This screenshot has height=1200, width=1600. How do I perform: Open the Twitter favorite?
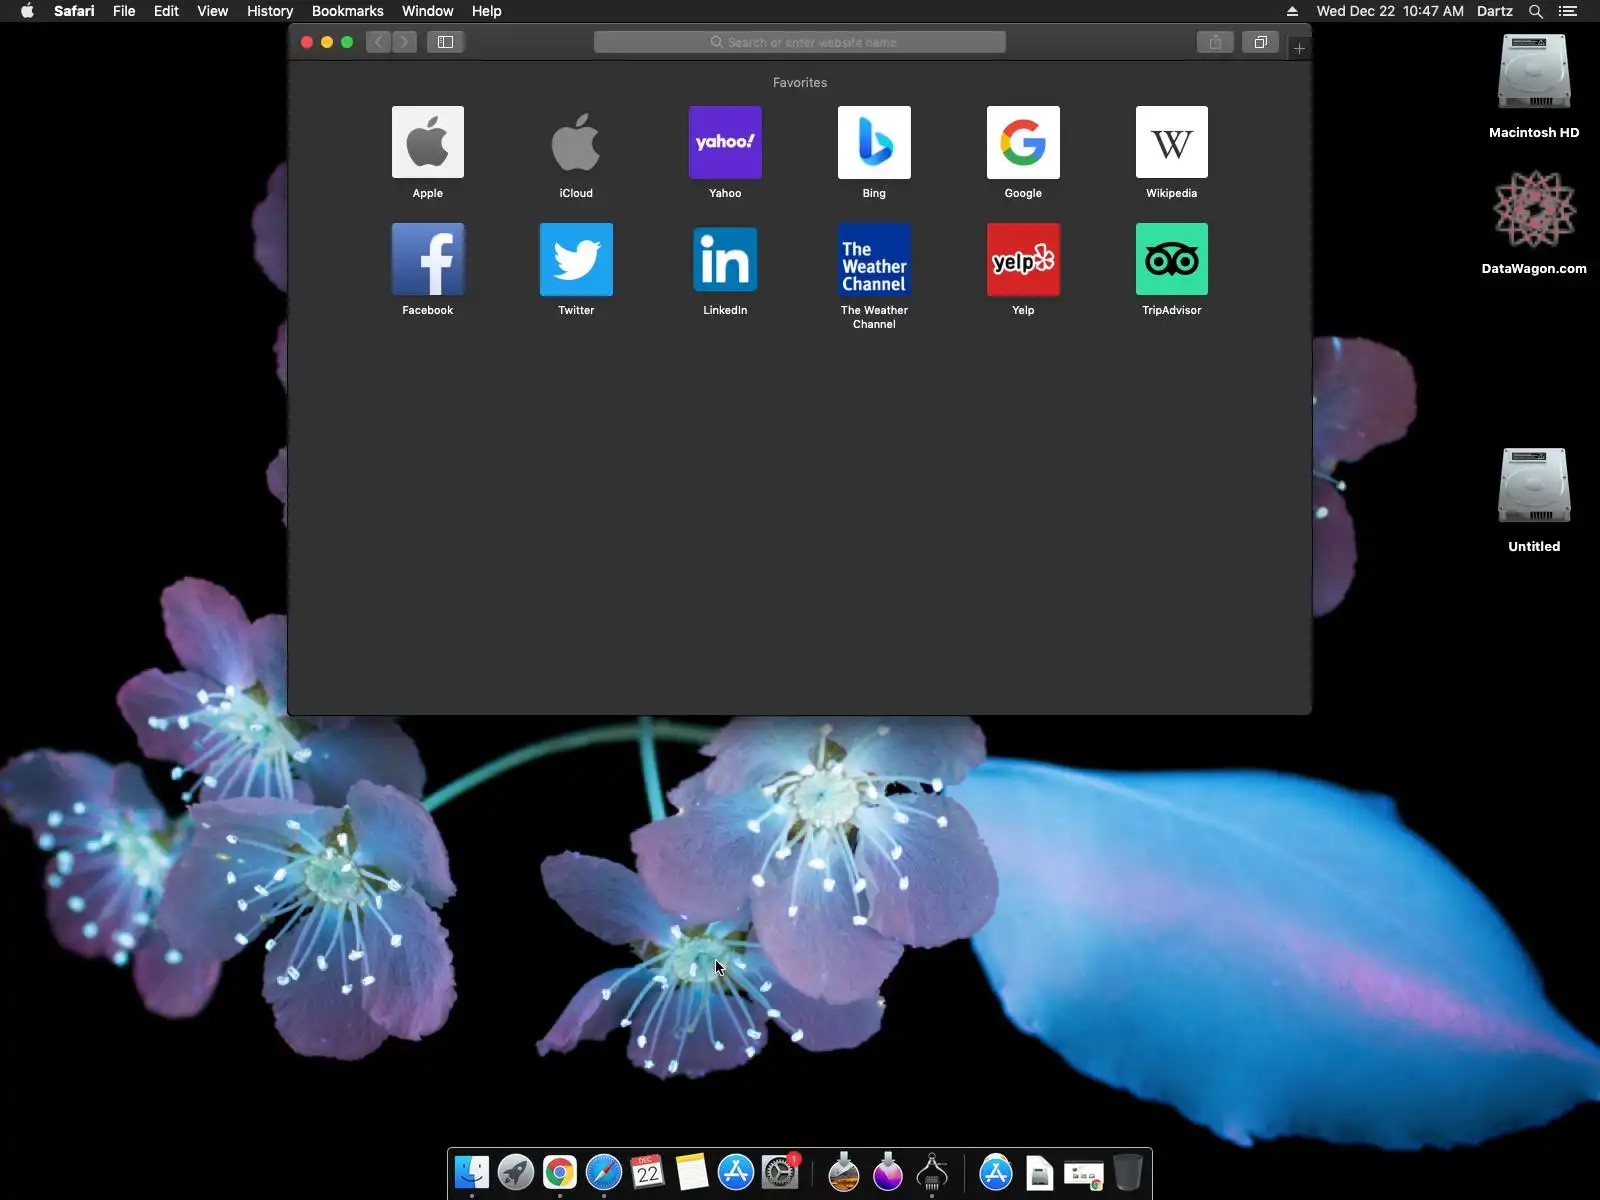click(576, 259)
